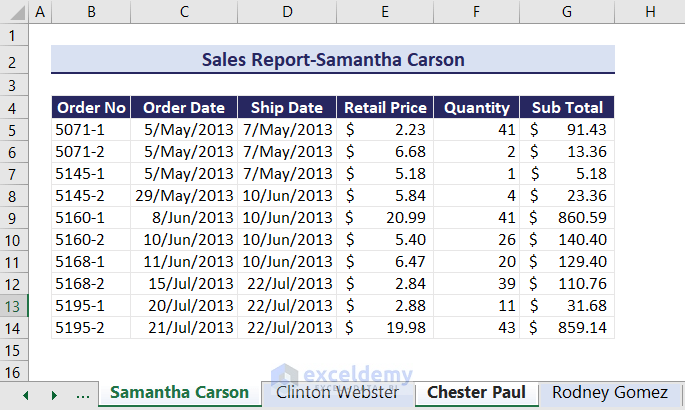Click the order date cell 29/May/2013
This screenshot has height=410, width=685.
pos(184,195)
